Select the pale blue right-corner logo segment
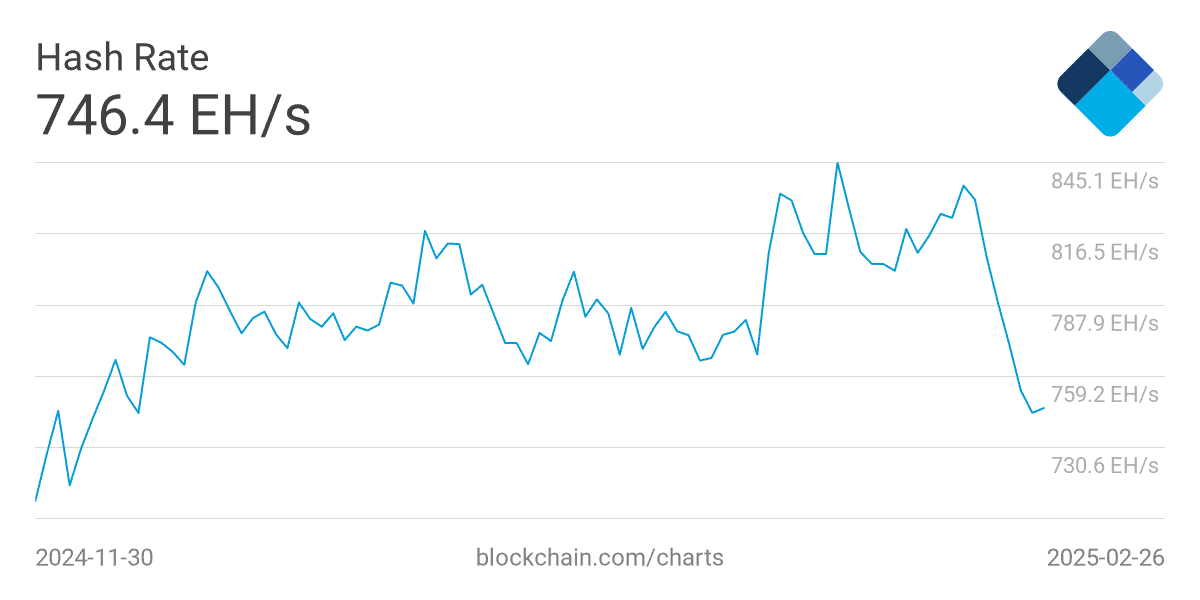Viewport: 1200px width, 600px height. pos(1150,87)
